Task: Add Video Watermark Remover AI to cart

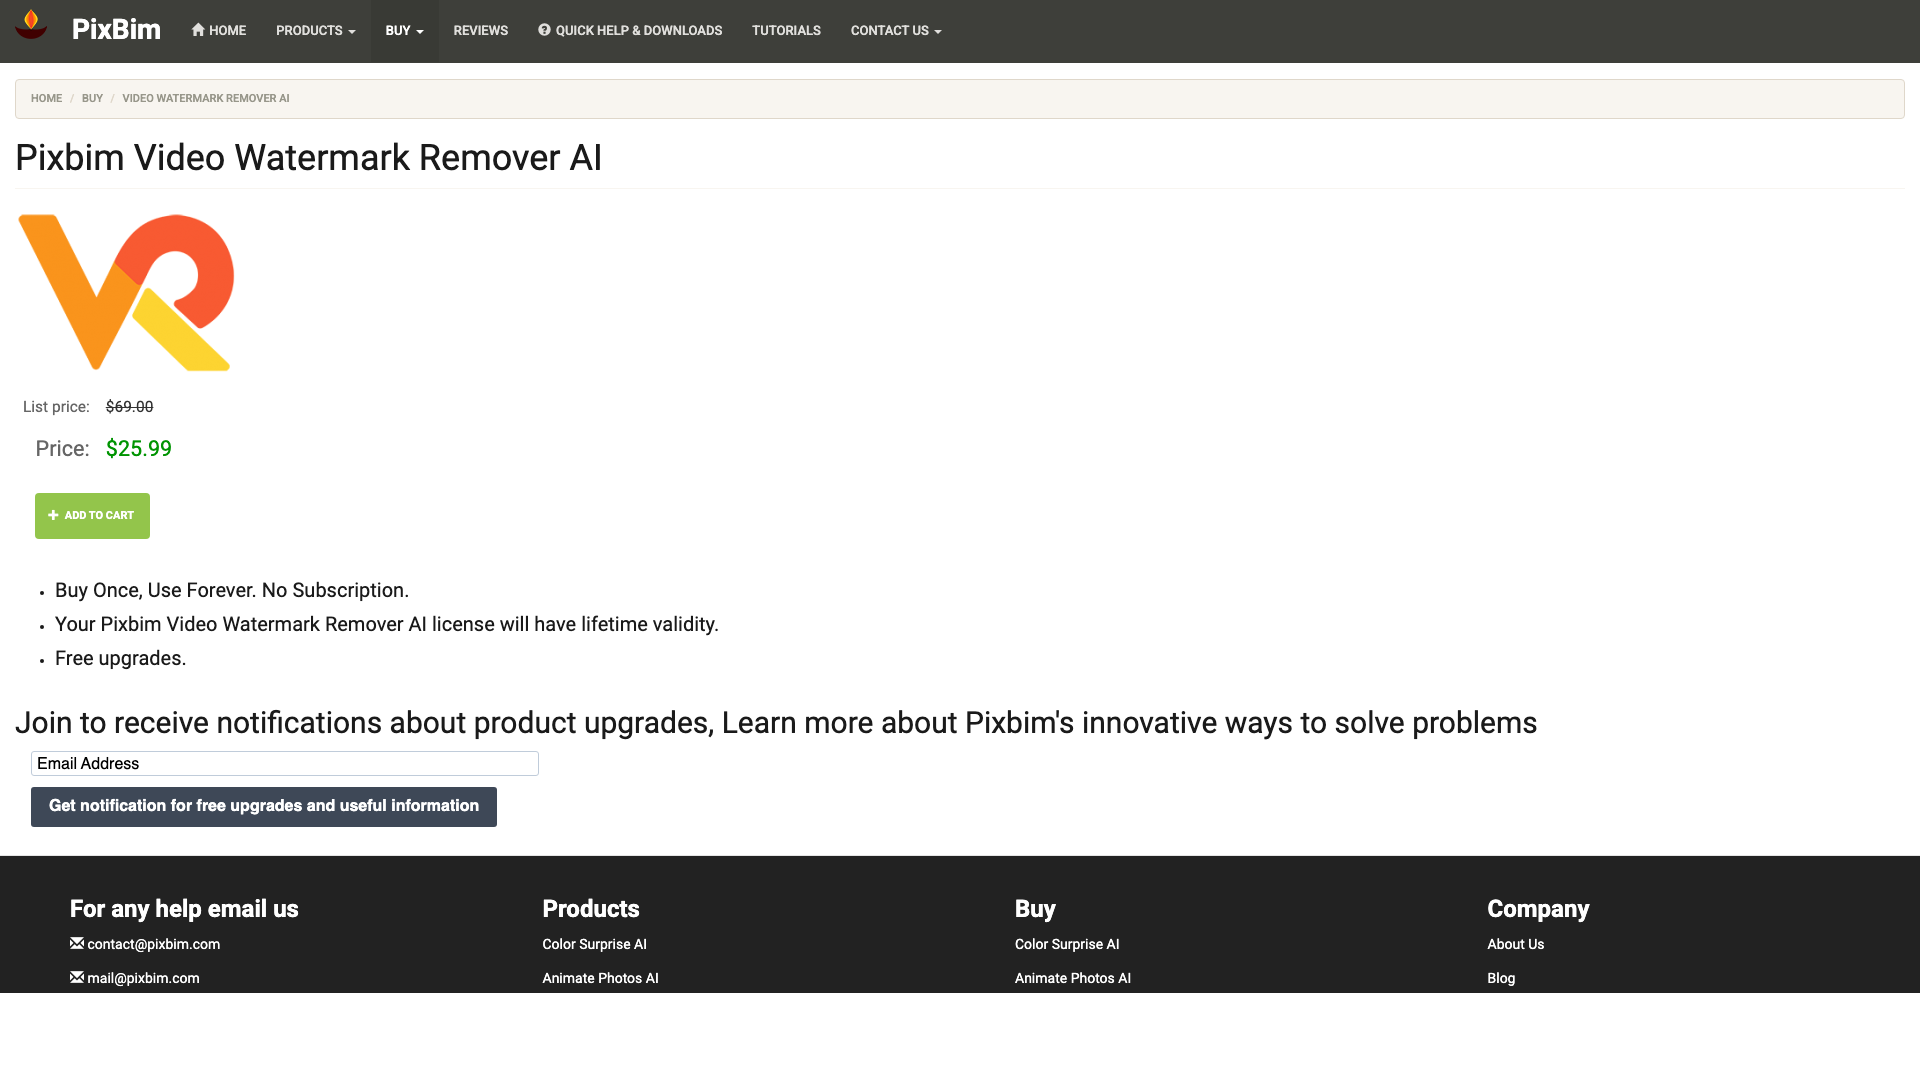Action: [x=92, y=516]
